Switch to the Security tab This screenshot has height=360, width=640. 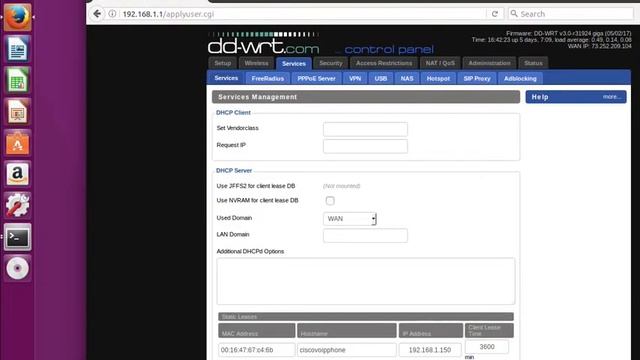coord(331,63)
